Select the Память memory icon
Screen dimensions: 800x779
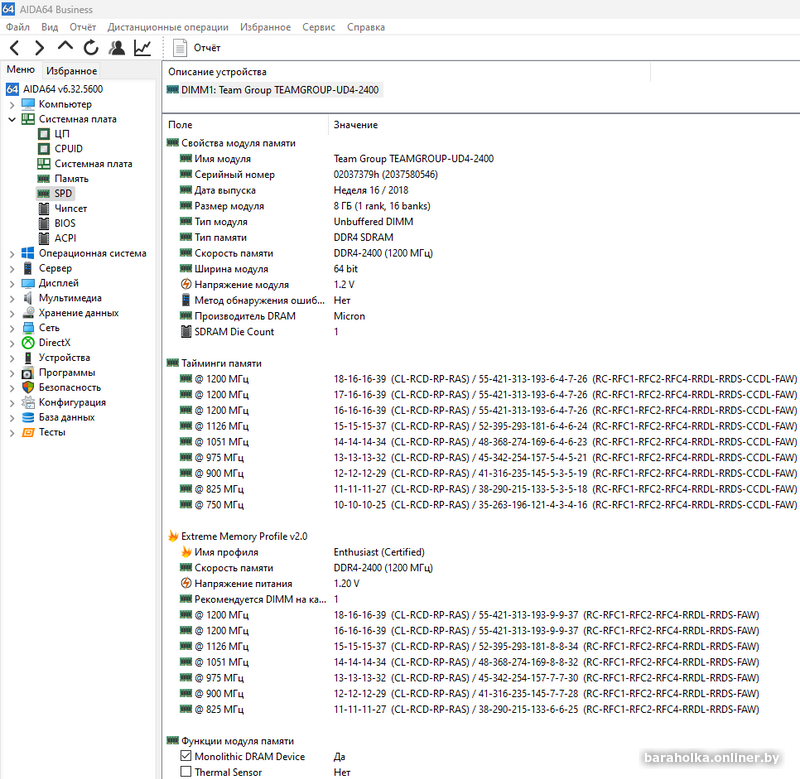pyautogui.click(x=44, y=179)
